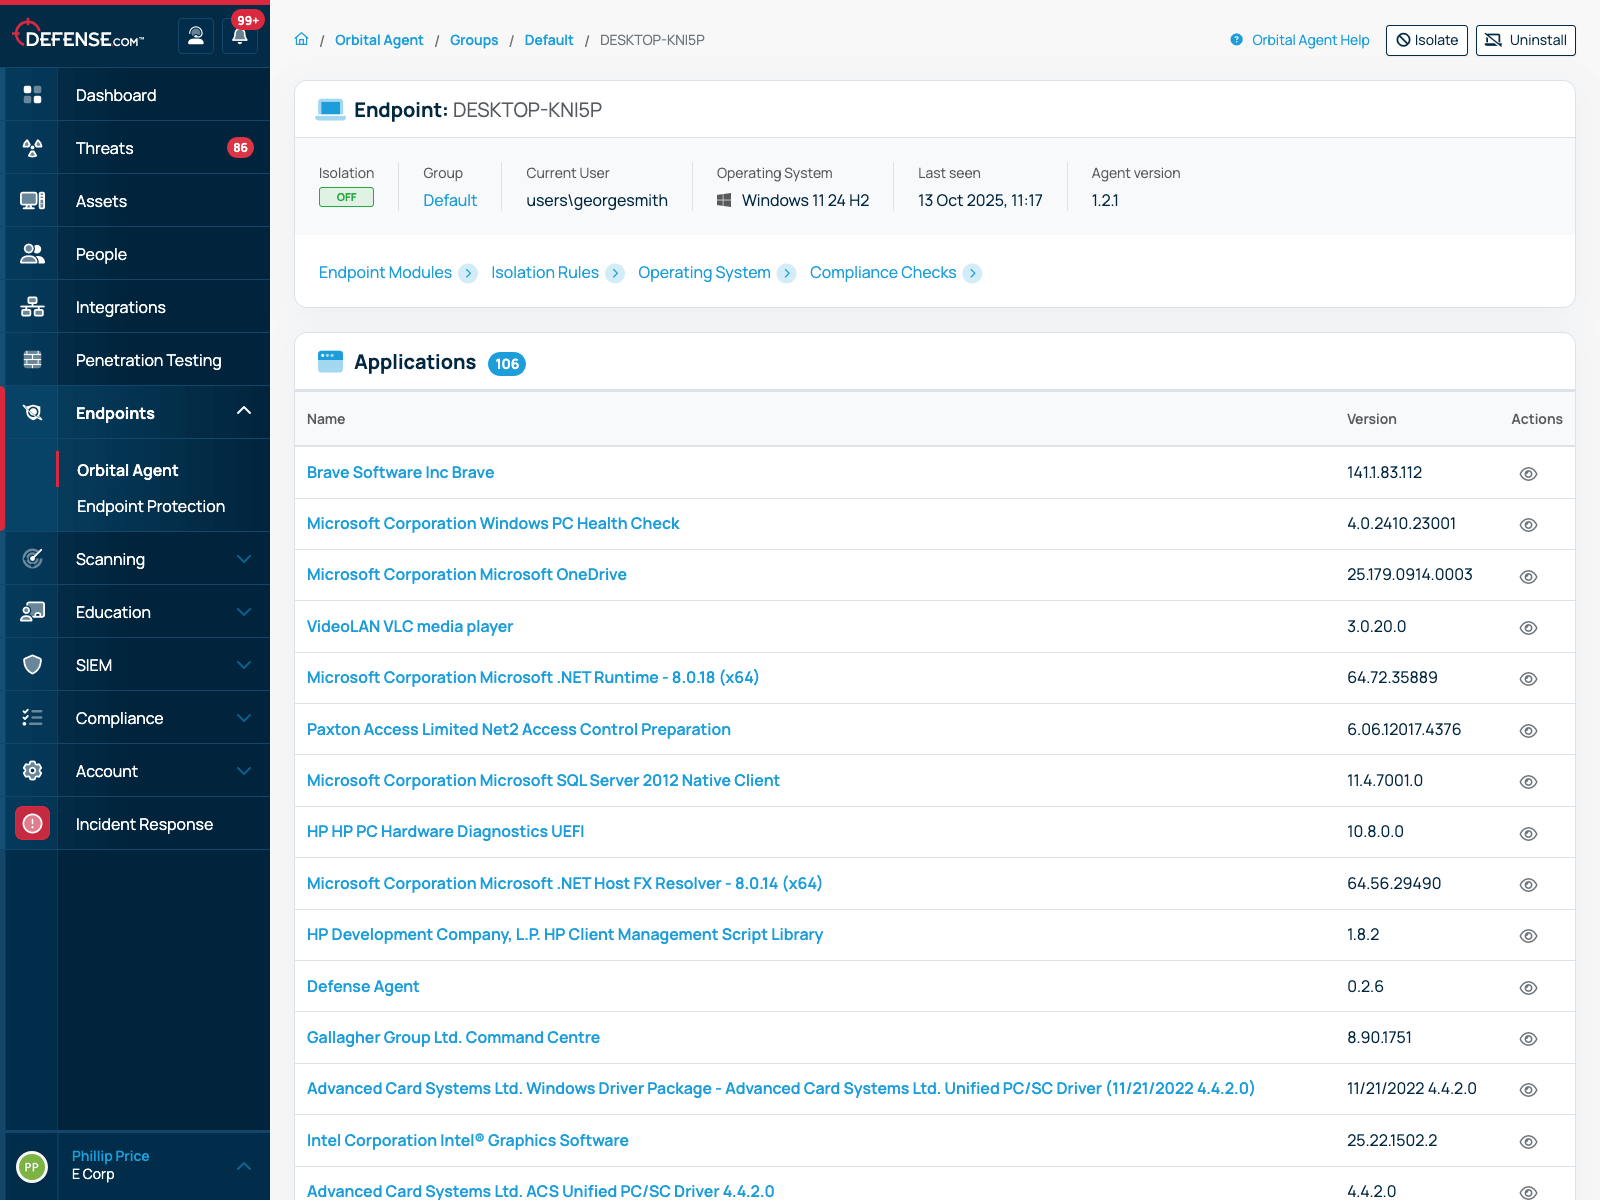Click the Dashboard sidebar icon
The width and height of the screenshot is (1600, 1200).
pos(32,95)
